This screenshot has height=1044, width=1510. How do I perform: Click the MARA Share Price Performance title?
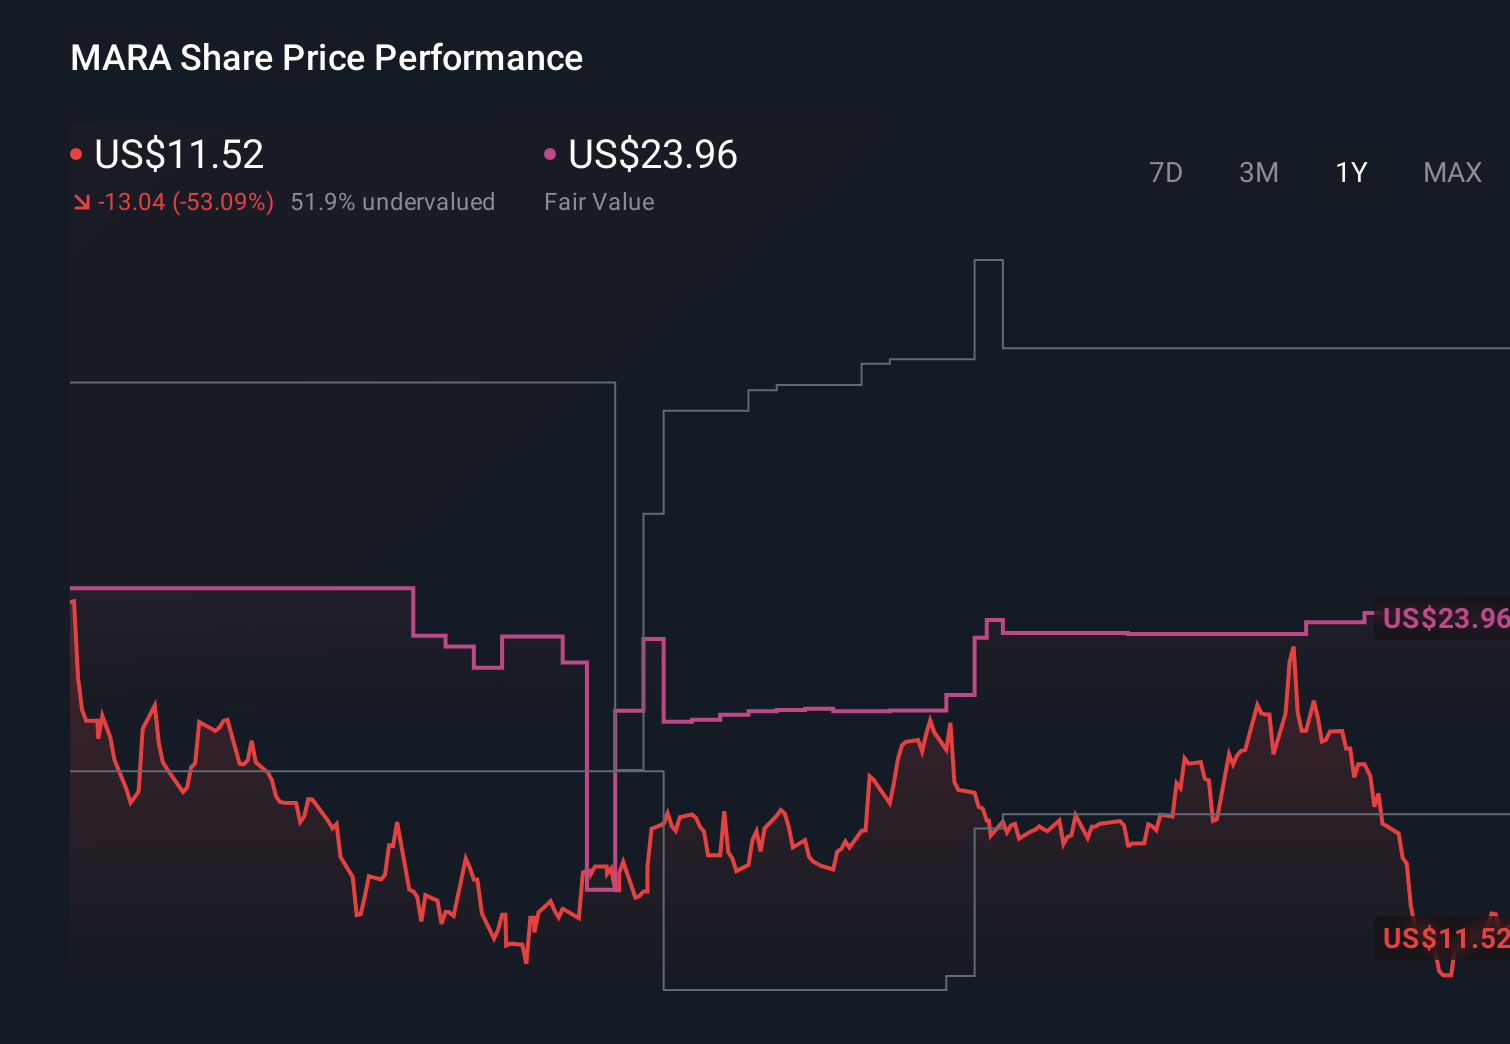coord(326,57)
